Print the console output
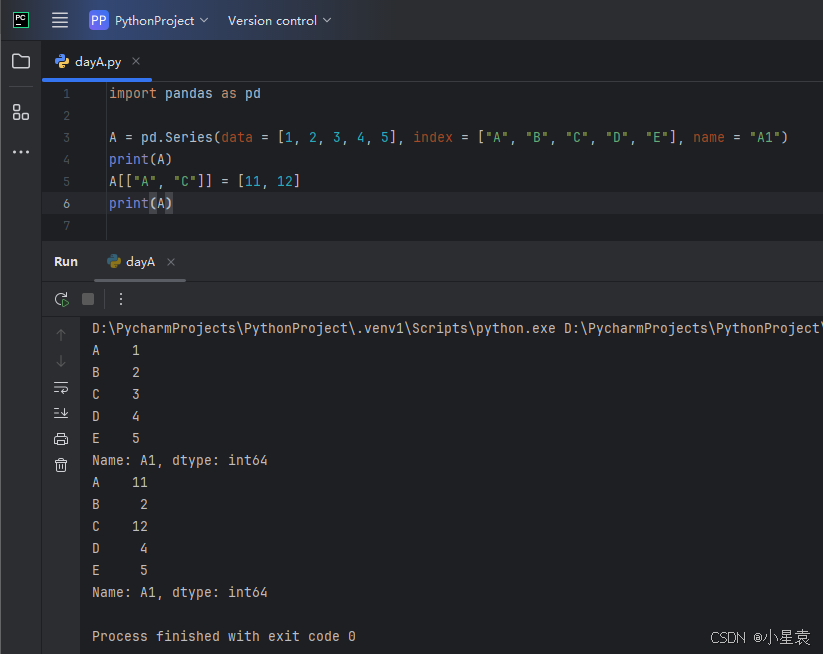 coord(61,439)
